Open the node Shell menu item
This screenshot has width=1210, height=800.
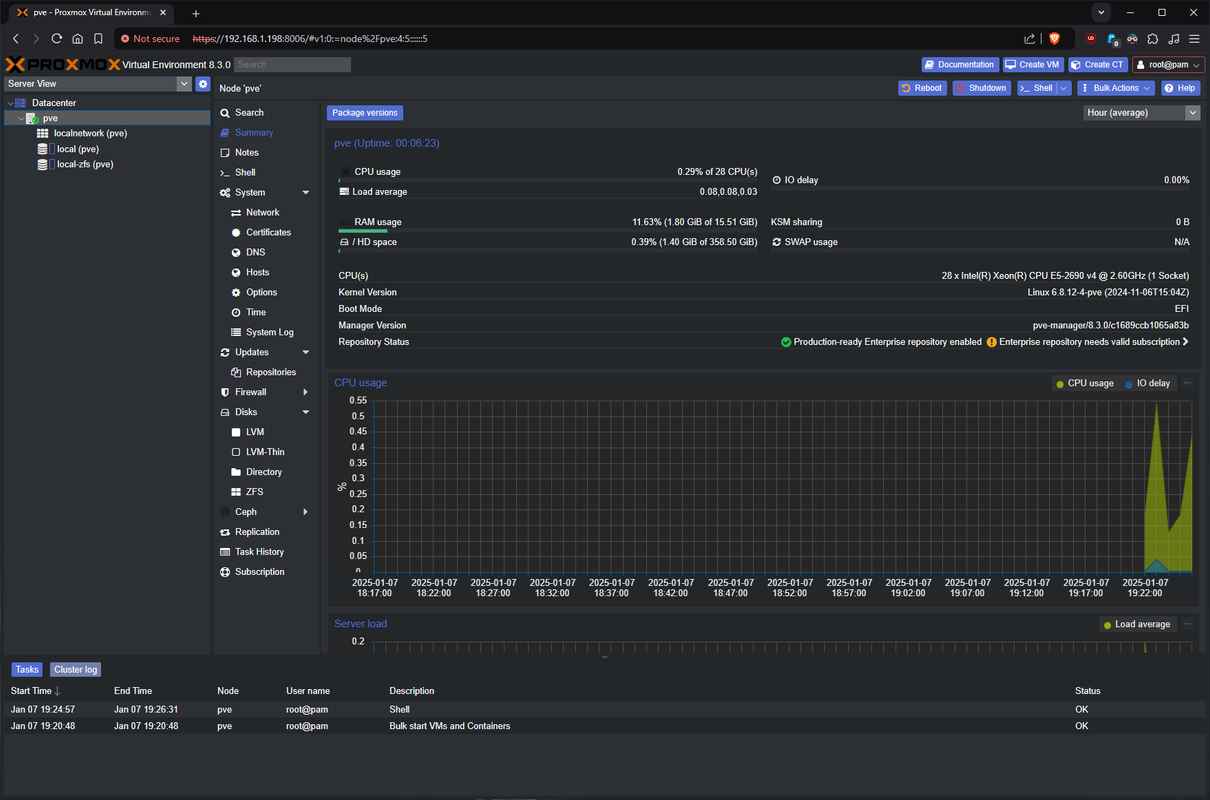(245, 173)
